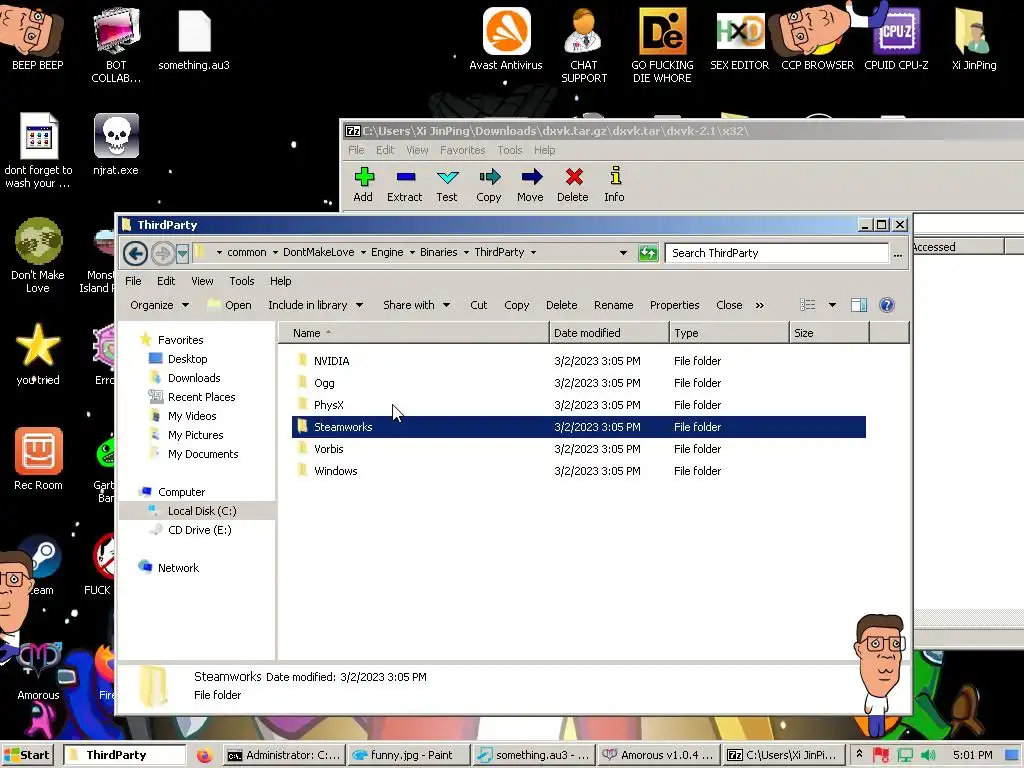
Task: Sort by the Date modified column
Action: (609, 333)
